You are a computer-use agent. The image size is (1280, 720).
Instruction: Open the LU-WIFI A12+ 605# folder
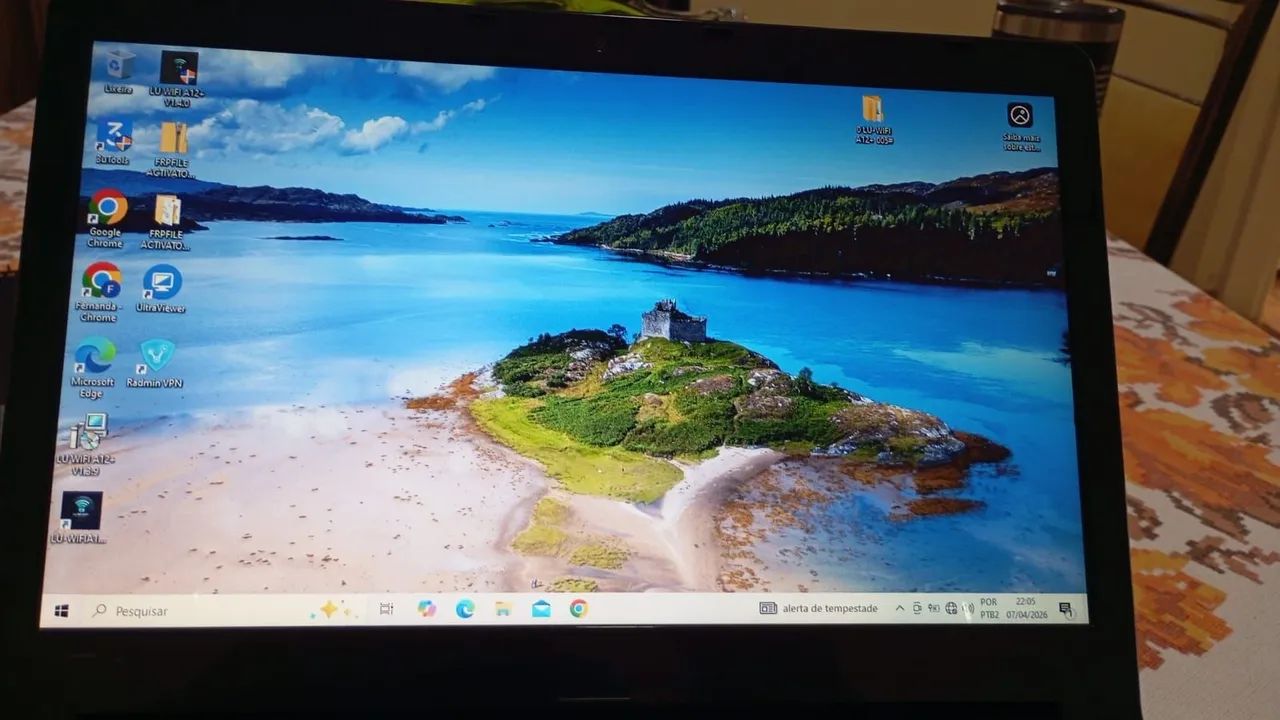[x=873, y=119]
